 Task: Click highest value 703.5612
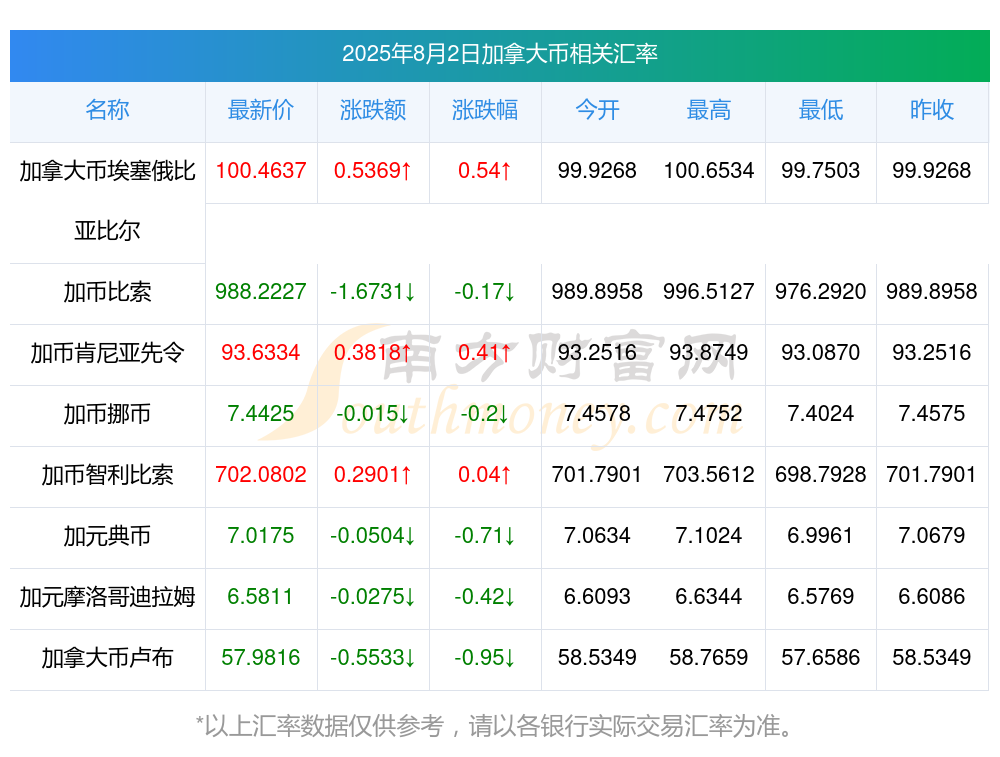(x=709, y=475)
